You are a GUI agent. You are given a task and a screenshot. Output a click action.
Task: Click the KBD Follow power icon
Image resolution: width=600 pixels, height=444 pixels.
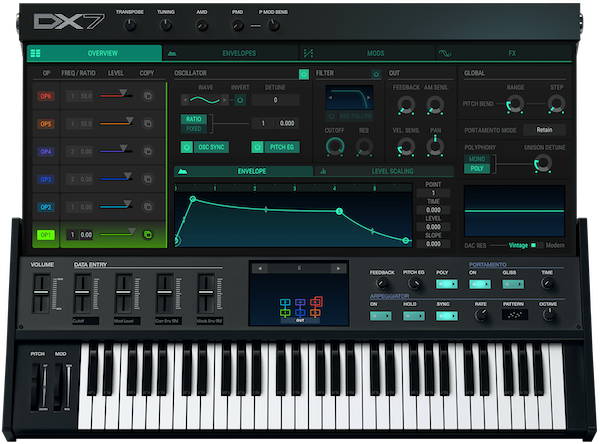click(x=331, y=116)
